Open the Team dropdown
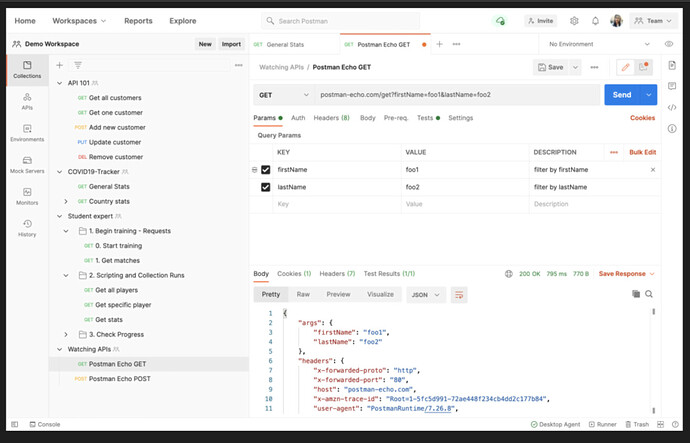This screenshot has width=690, height=443. [653, 21]
